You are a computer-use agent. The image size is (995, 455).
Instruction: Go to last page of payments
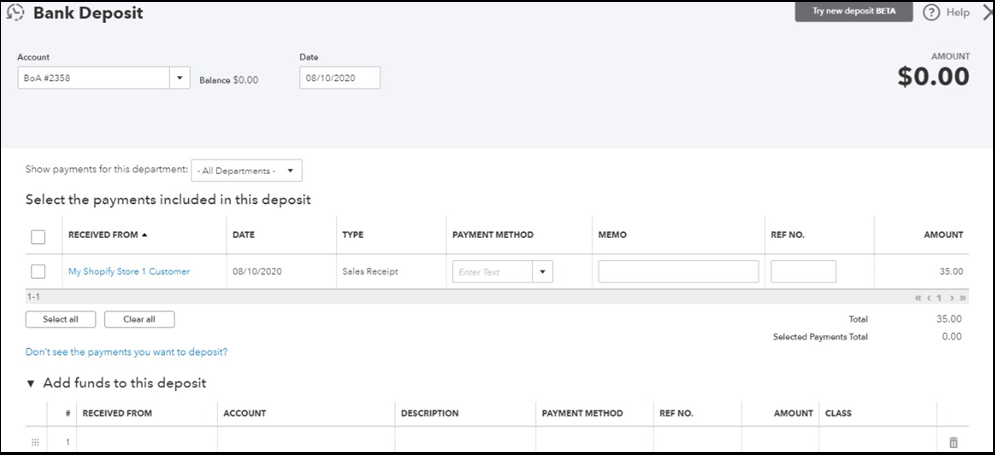[962, 298]
